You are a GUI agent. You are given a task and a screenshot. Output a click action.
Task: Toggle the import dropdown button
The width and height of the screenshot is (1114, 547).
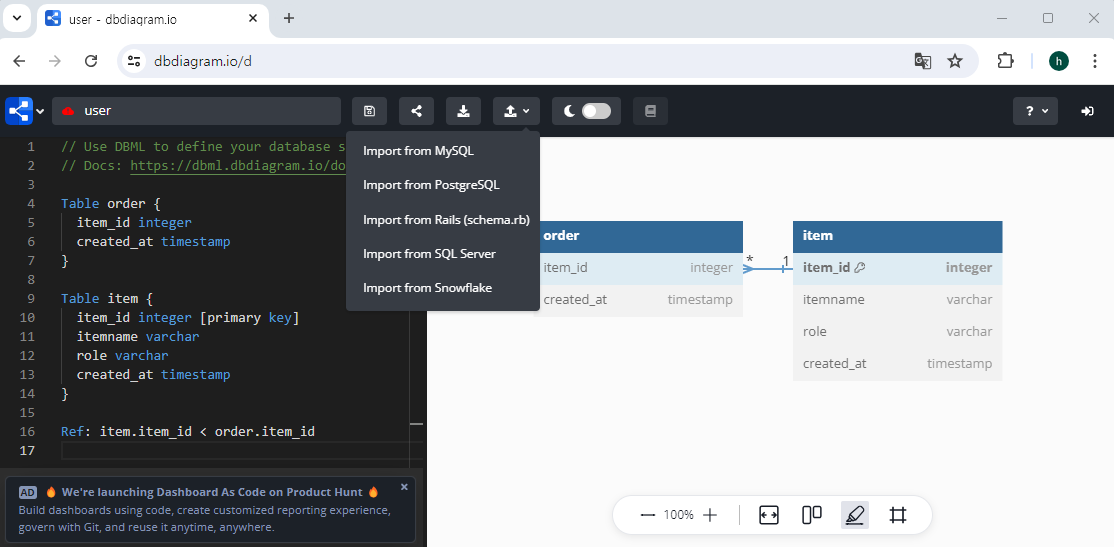(517, 111)
